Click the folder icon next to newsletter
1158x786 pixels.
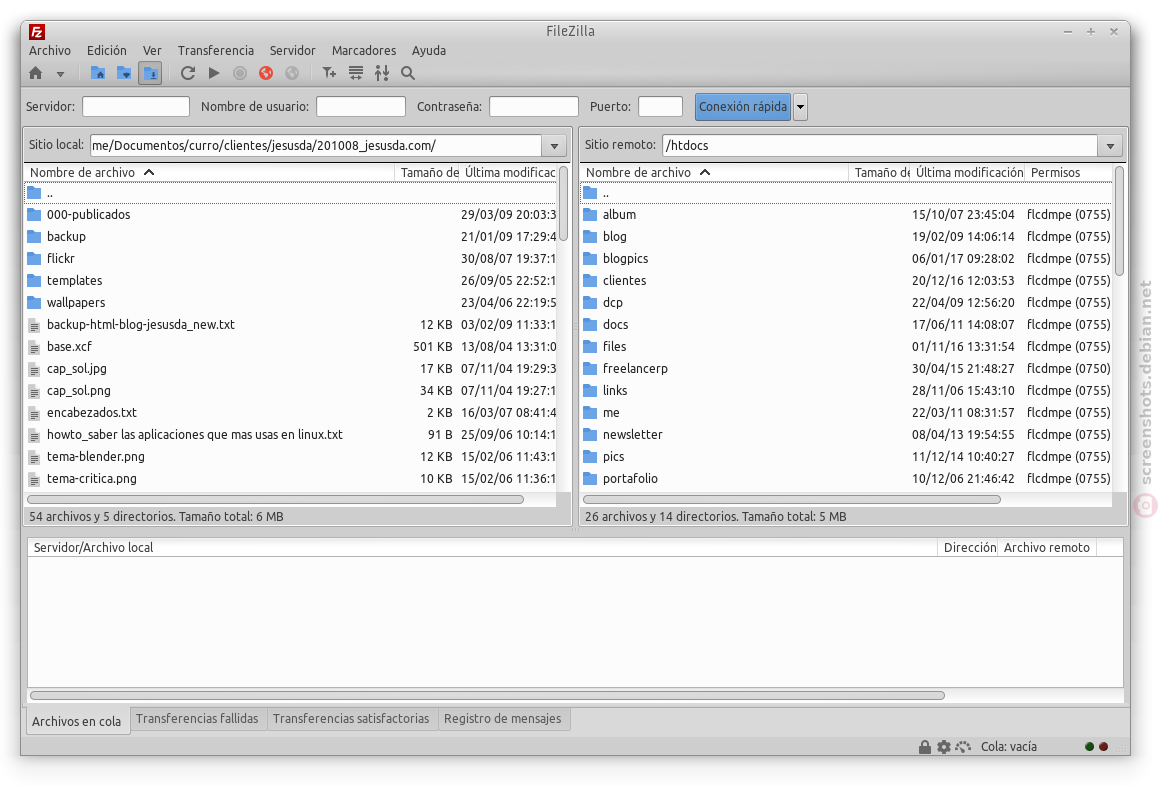click(589, 434)
